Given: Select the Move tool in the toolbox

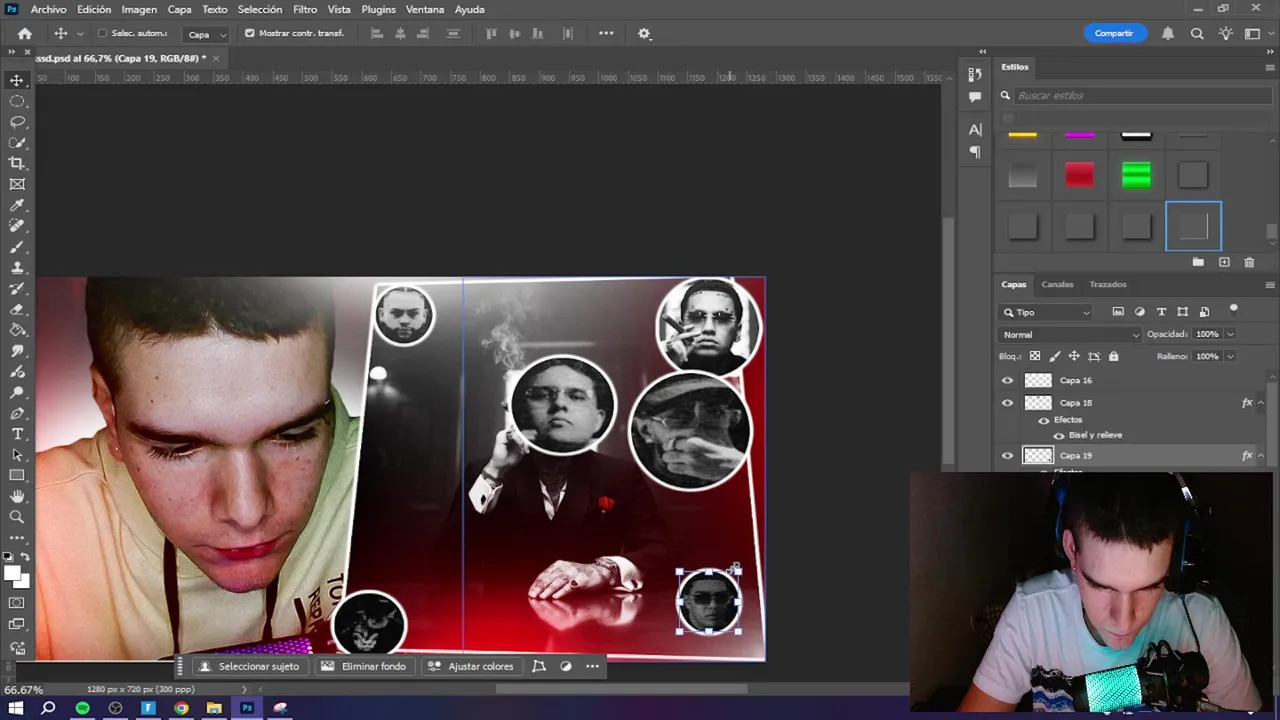Looking at the screenshot, I should [17, 80].
